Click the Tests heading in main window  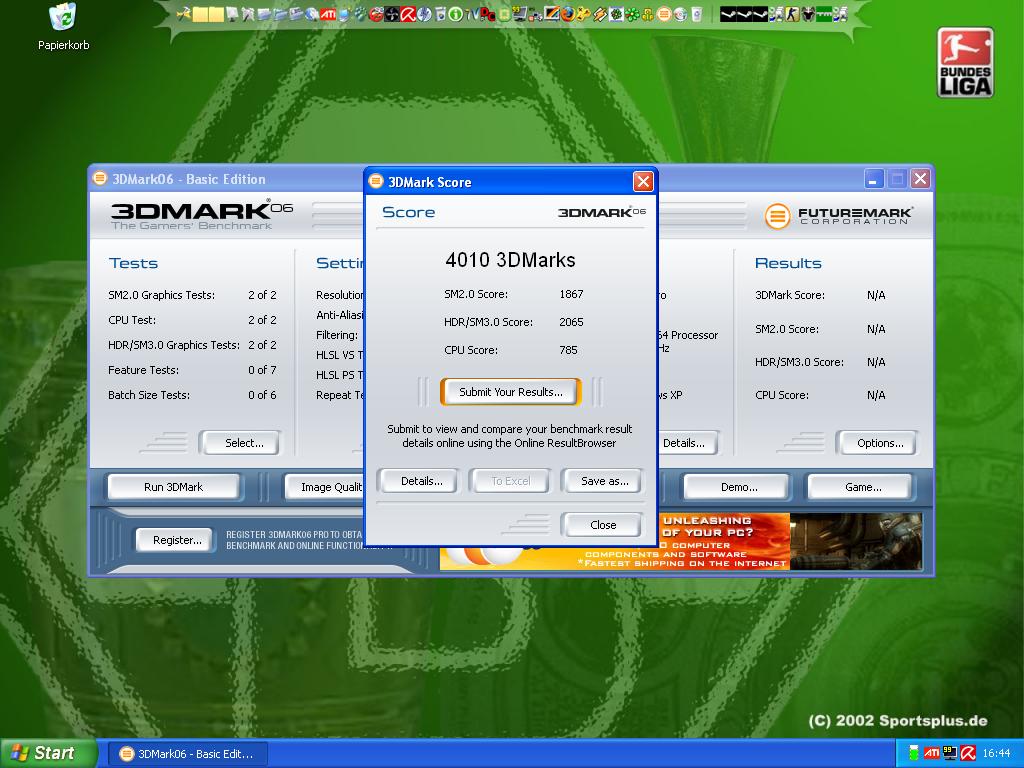point(133,263)
